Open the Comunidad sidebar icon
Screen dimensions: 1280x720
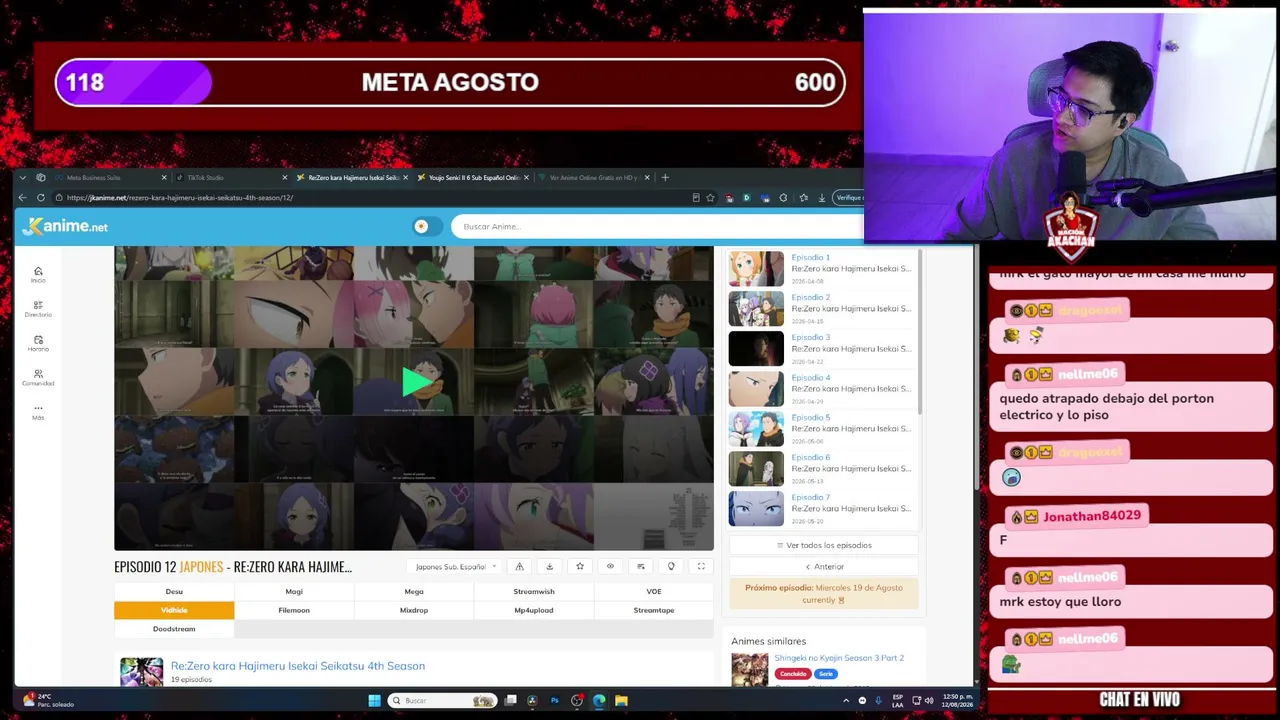point(38,377)
